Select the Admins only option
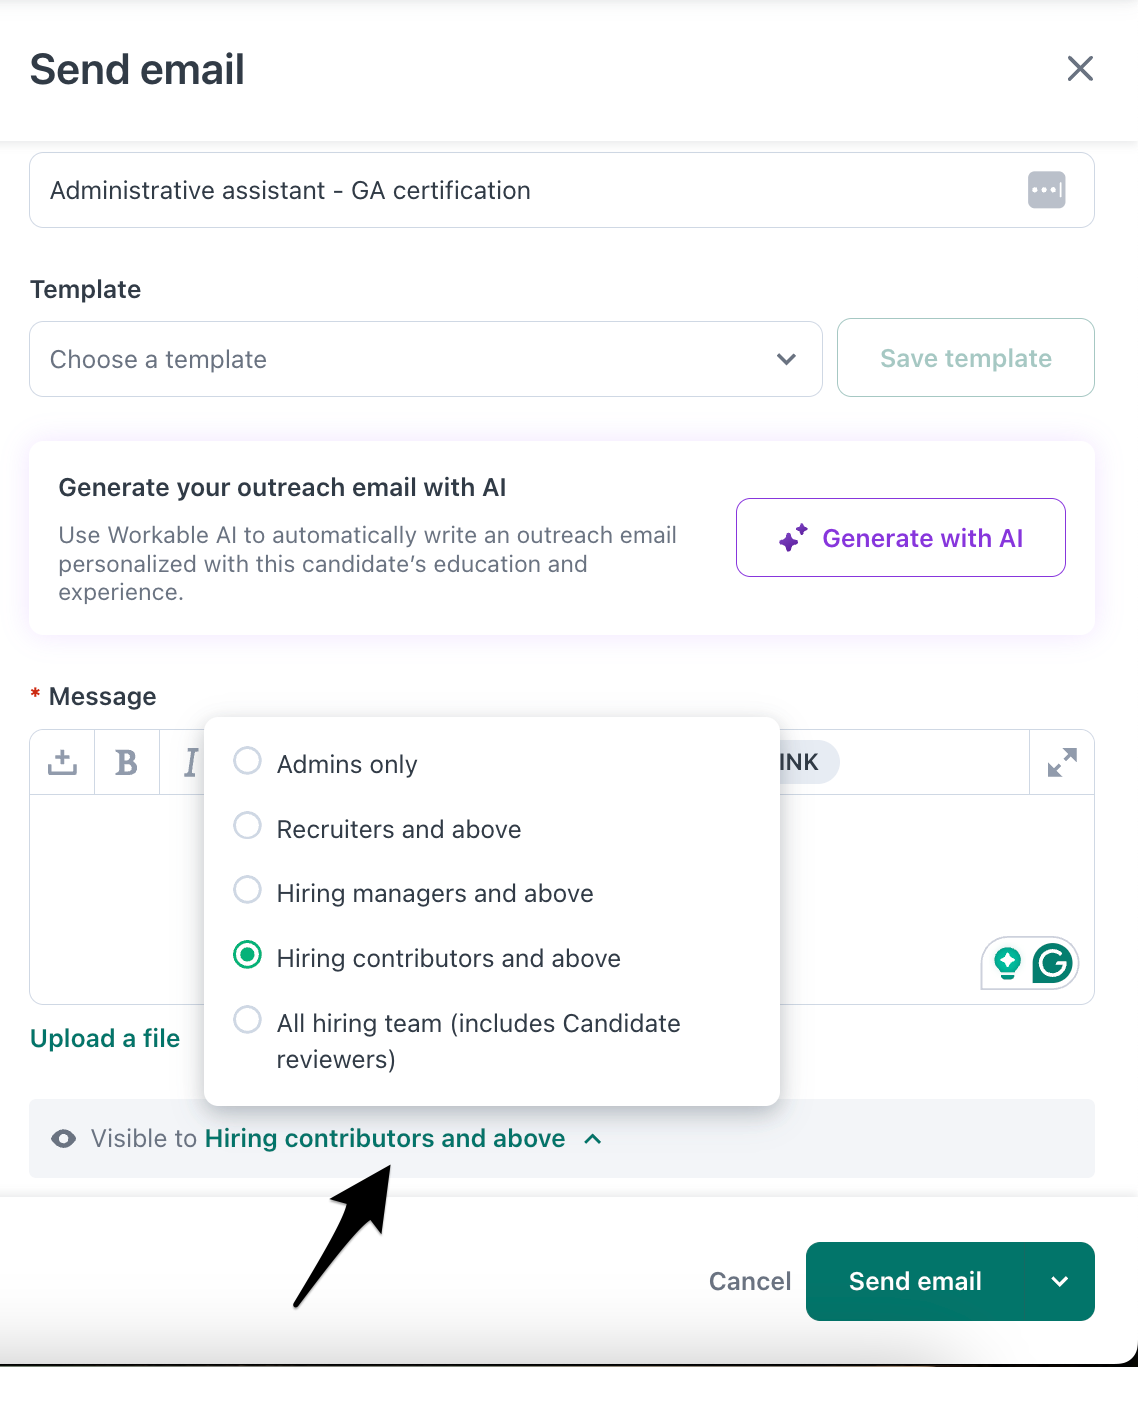1138x1408 pixels. pyautogui.click(x=247, y=761)
